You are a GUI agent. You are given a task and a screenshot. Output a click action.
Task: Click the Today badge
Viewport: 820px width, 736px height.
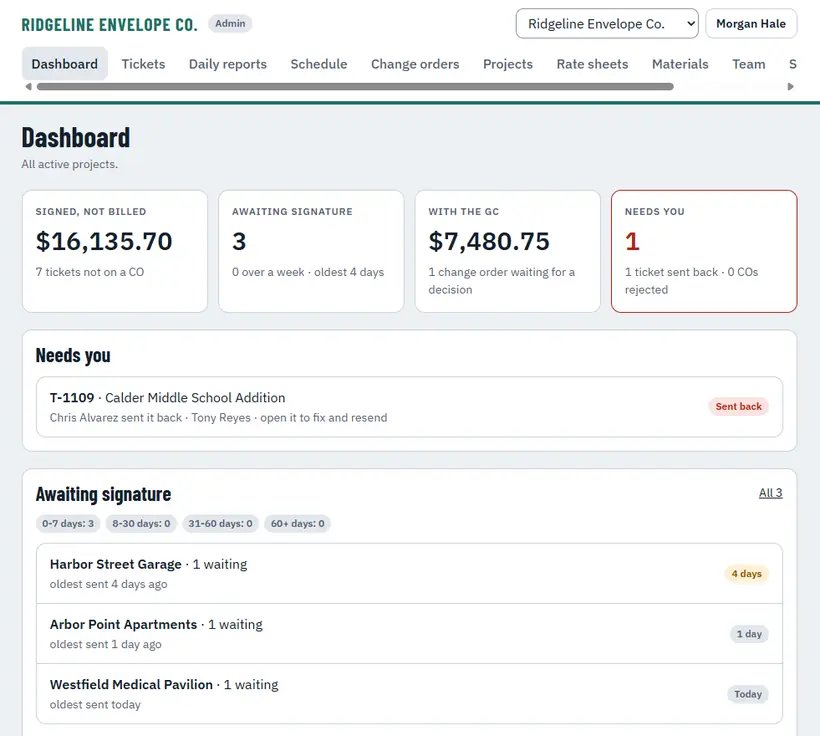coord(748,694)
